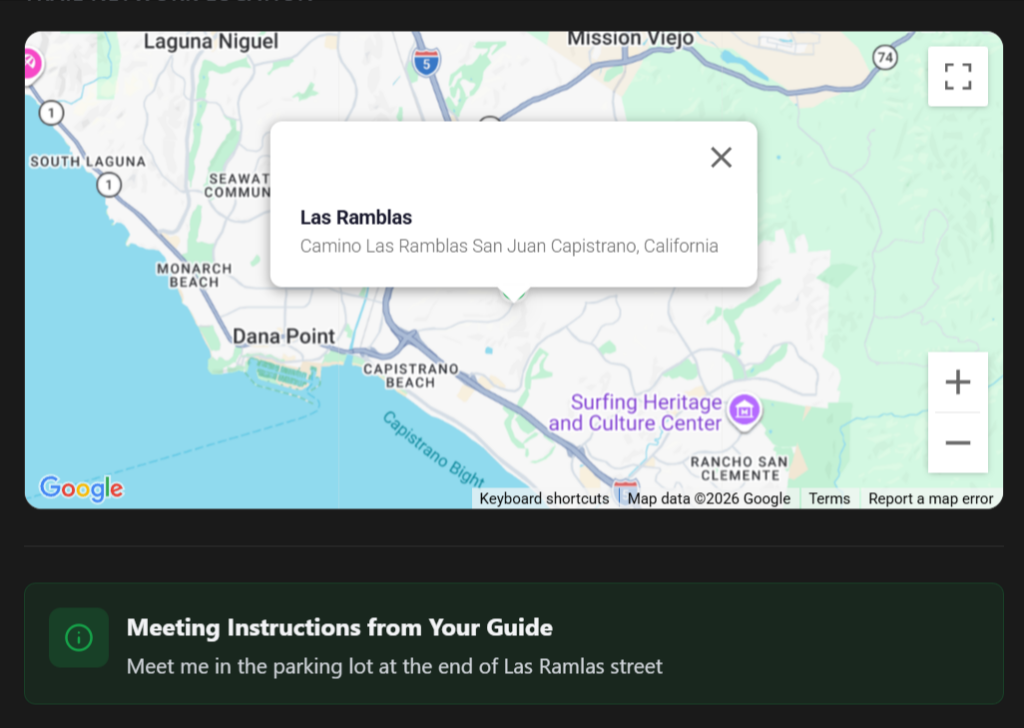1024x728 pixels.
Task: Click the Route 74 highway shield
Action: (883, 58)
